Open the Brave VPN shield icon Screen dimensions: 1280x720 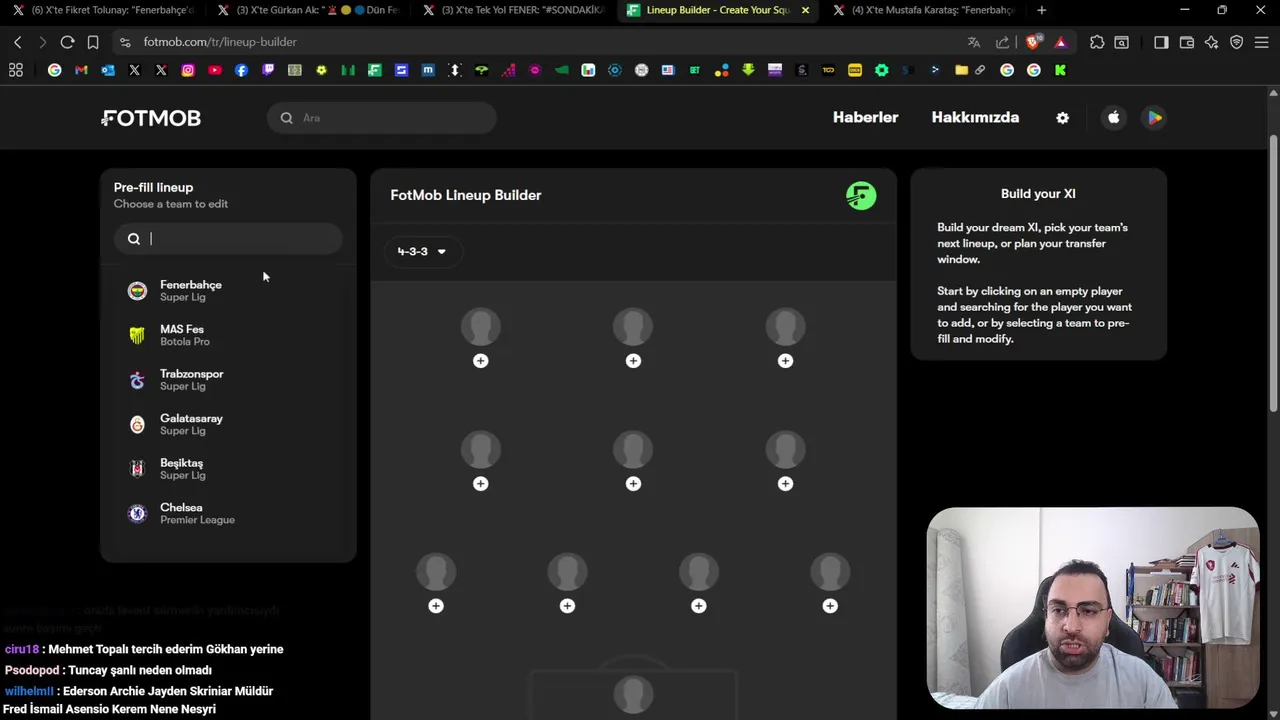click(1237, 42)
